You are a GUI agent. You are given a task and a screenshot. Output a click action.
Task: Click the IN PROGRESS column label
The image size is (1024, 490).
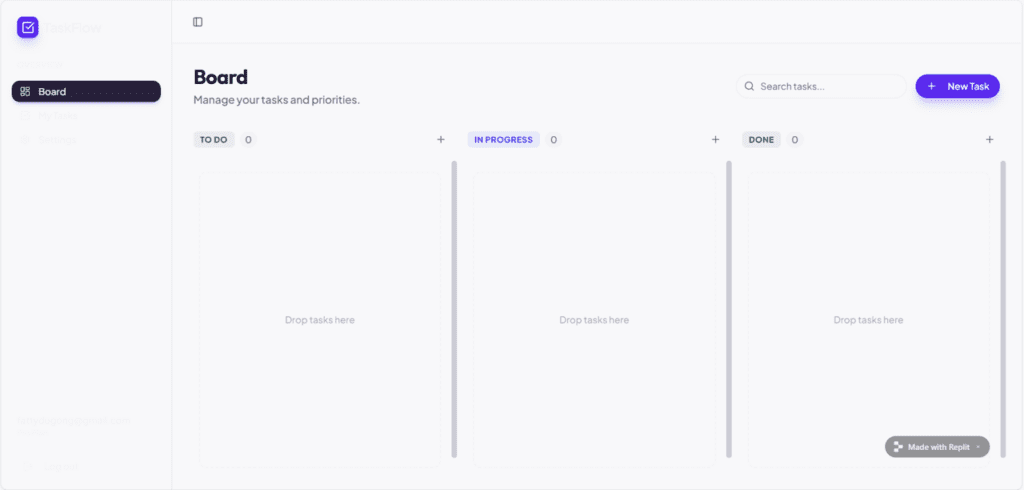click(504, 140)
